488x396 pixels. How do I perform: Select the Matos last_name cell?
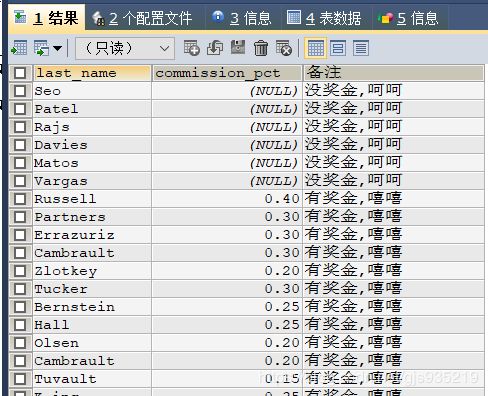92,163
